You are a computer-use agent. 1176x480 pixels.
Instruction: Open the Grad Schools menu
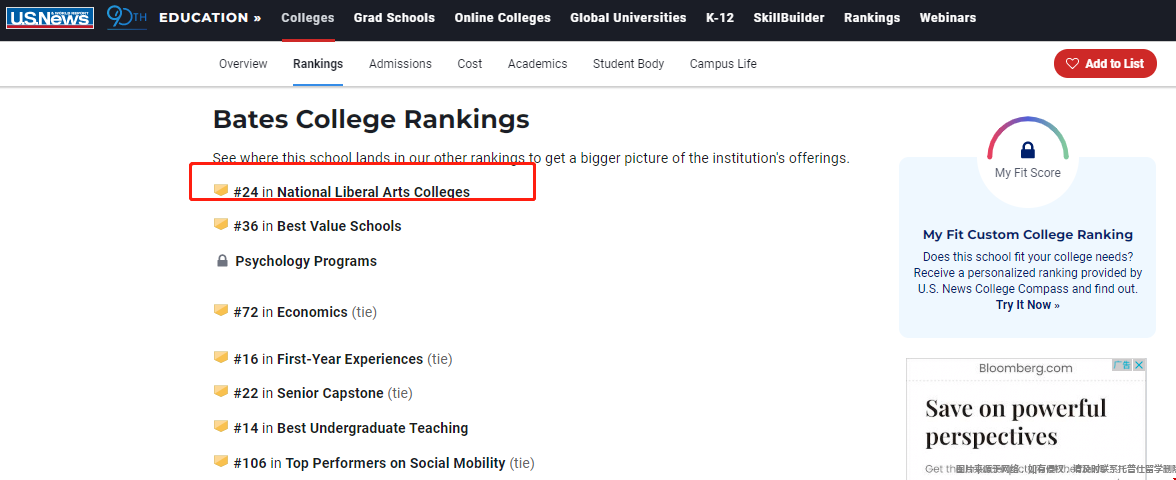coord(394,17)
